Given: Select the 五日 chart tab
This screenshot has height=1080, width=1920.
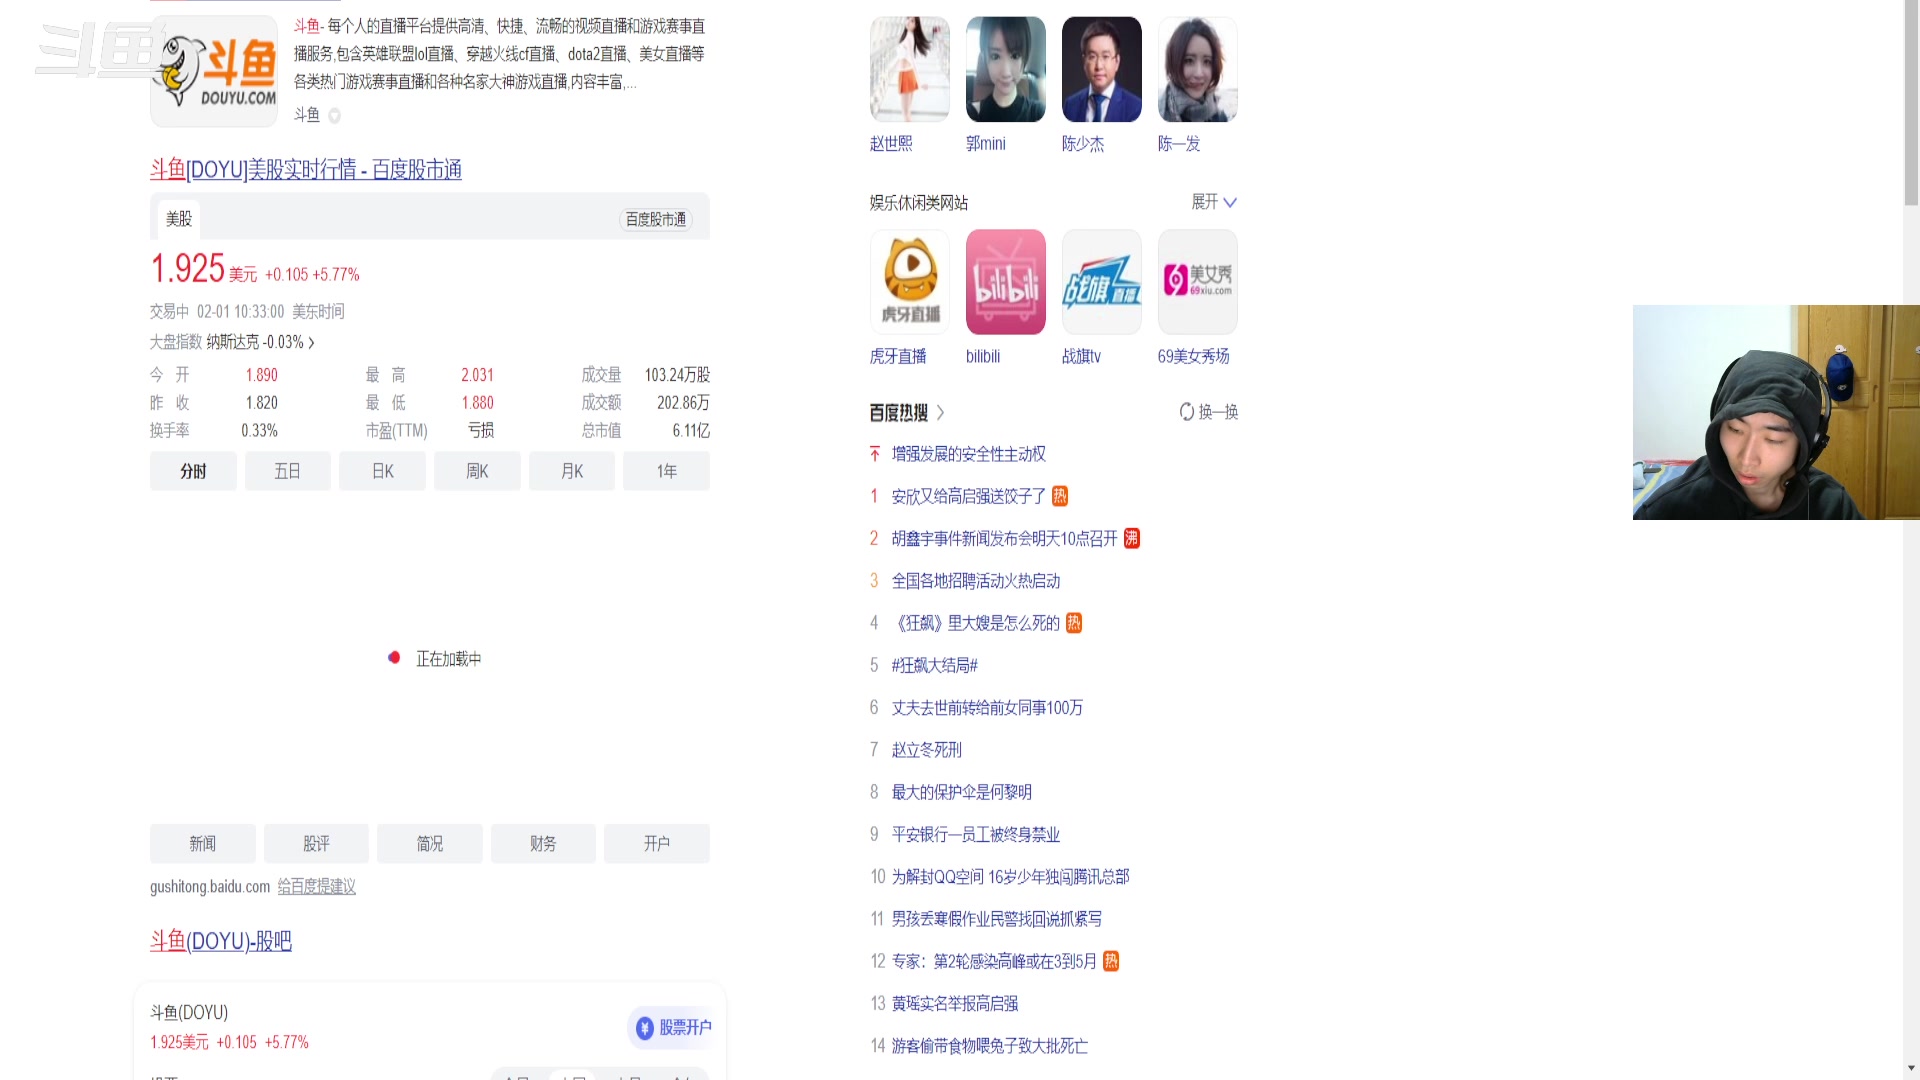Looking at the screenshot, I should (288, 471).
